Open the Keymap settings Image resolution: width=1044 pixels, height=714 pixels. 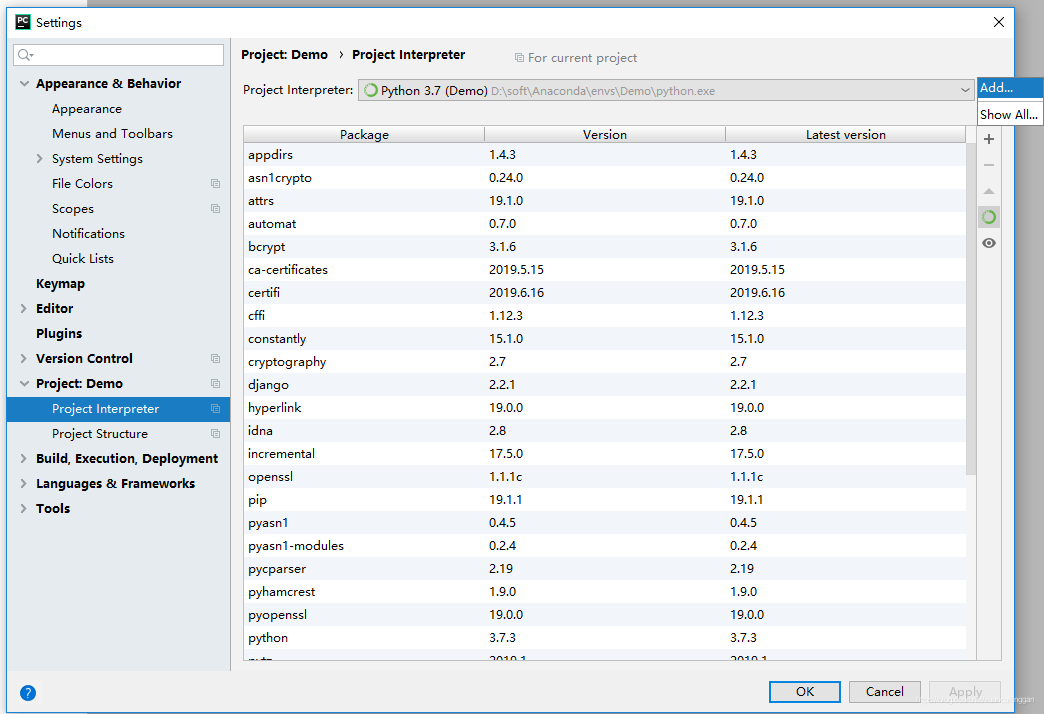(60, 284)
